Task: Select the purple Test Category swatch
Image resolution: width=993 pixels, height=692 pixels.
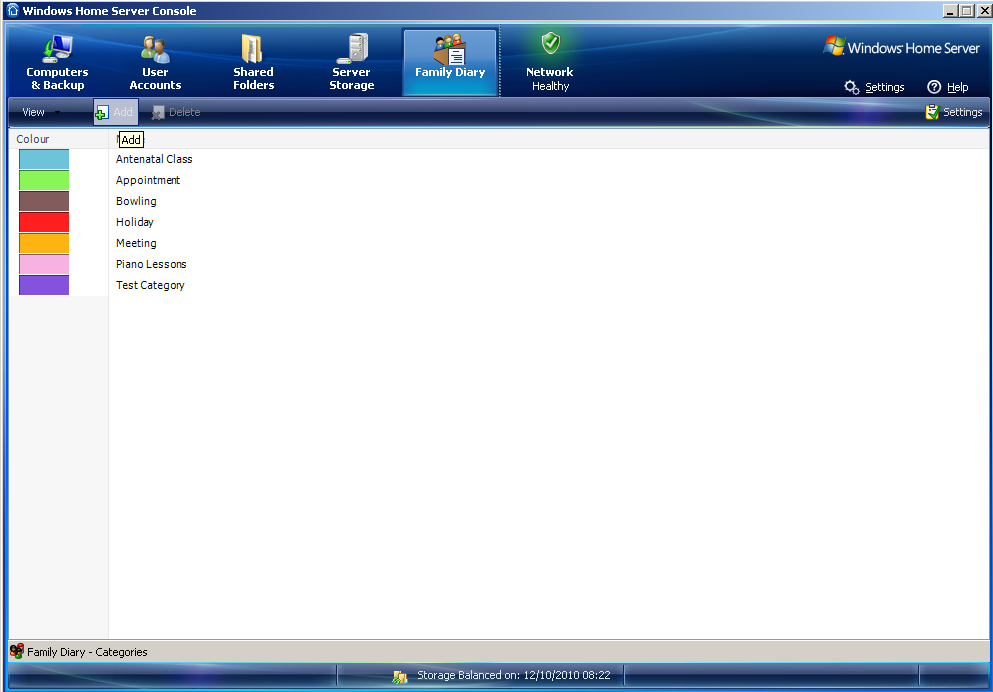Action: click(44, 285)
